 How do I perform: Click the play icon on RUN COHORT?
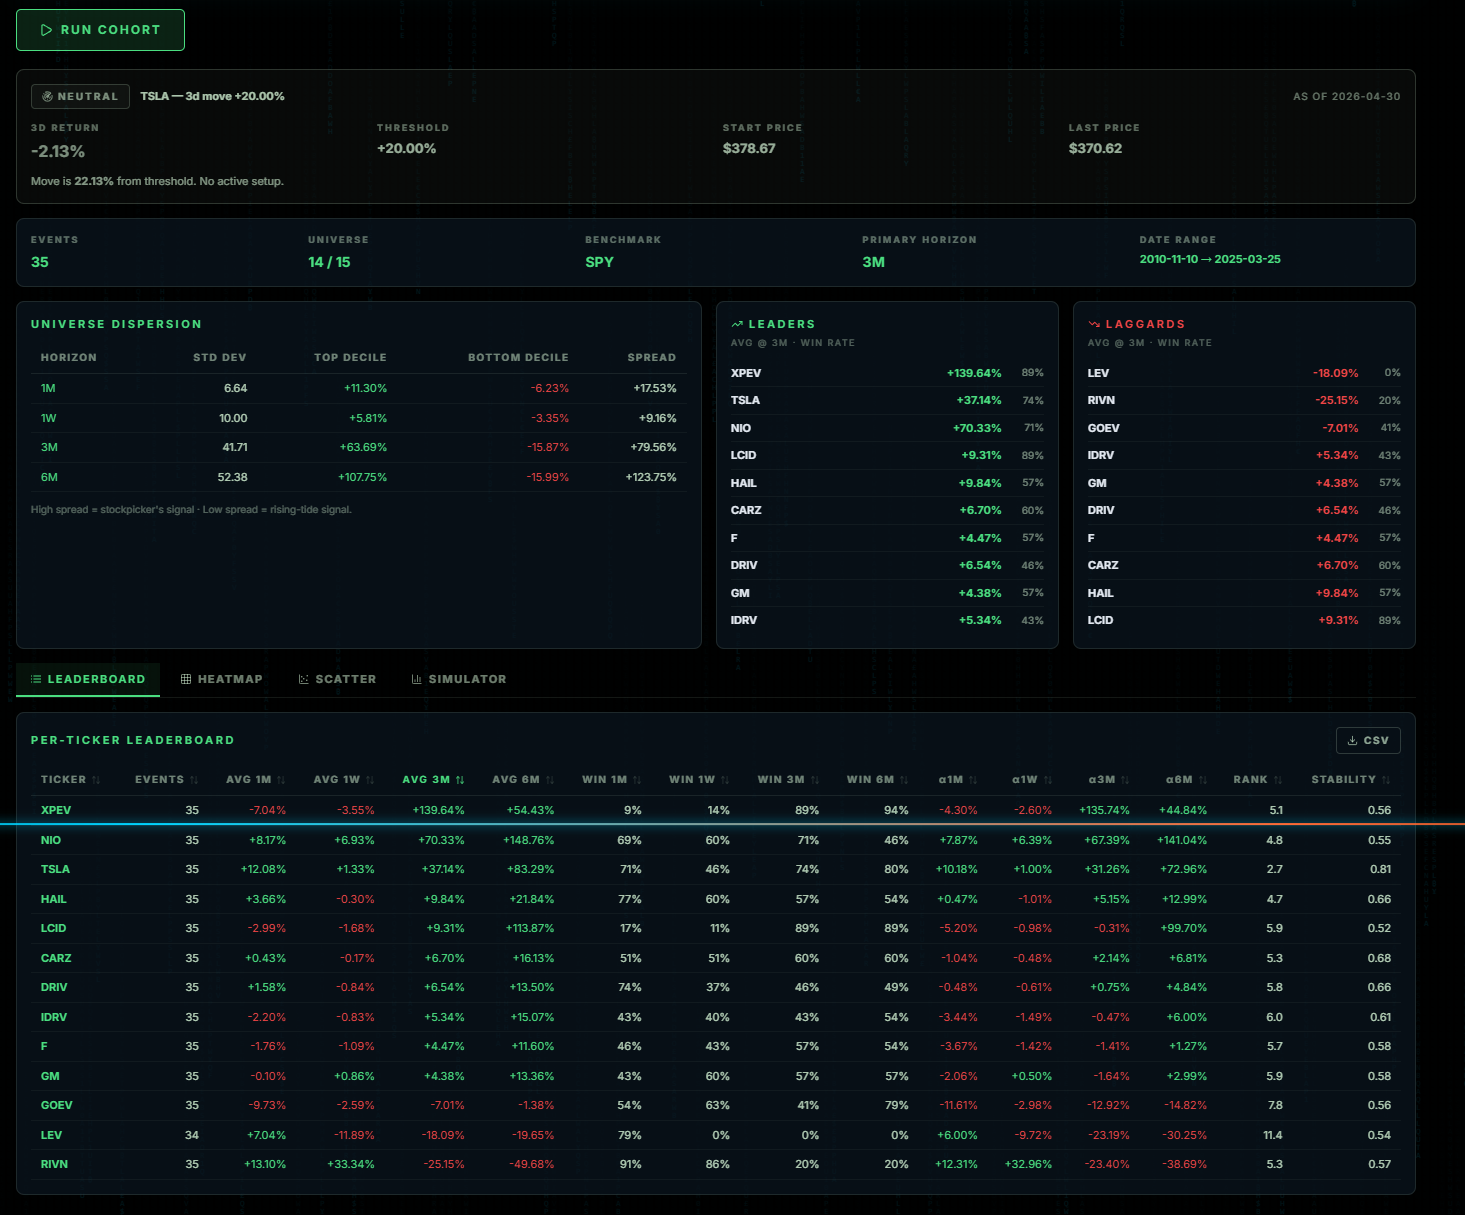(46, 30)
